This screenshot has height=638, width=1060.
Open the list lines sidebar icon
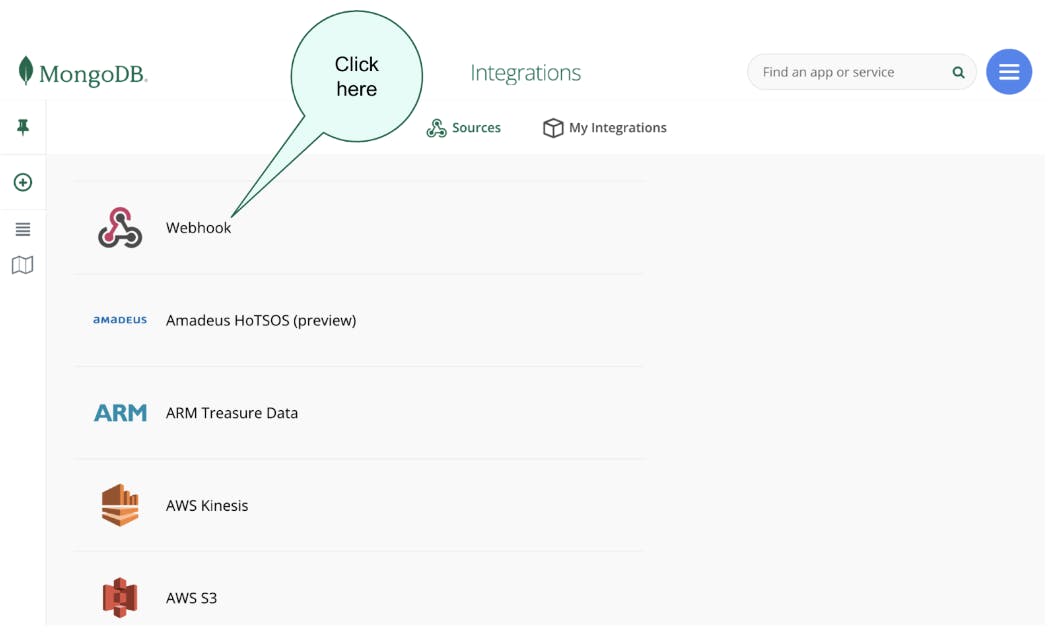click(23, 230)
